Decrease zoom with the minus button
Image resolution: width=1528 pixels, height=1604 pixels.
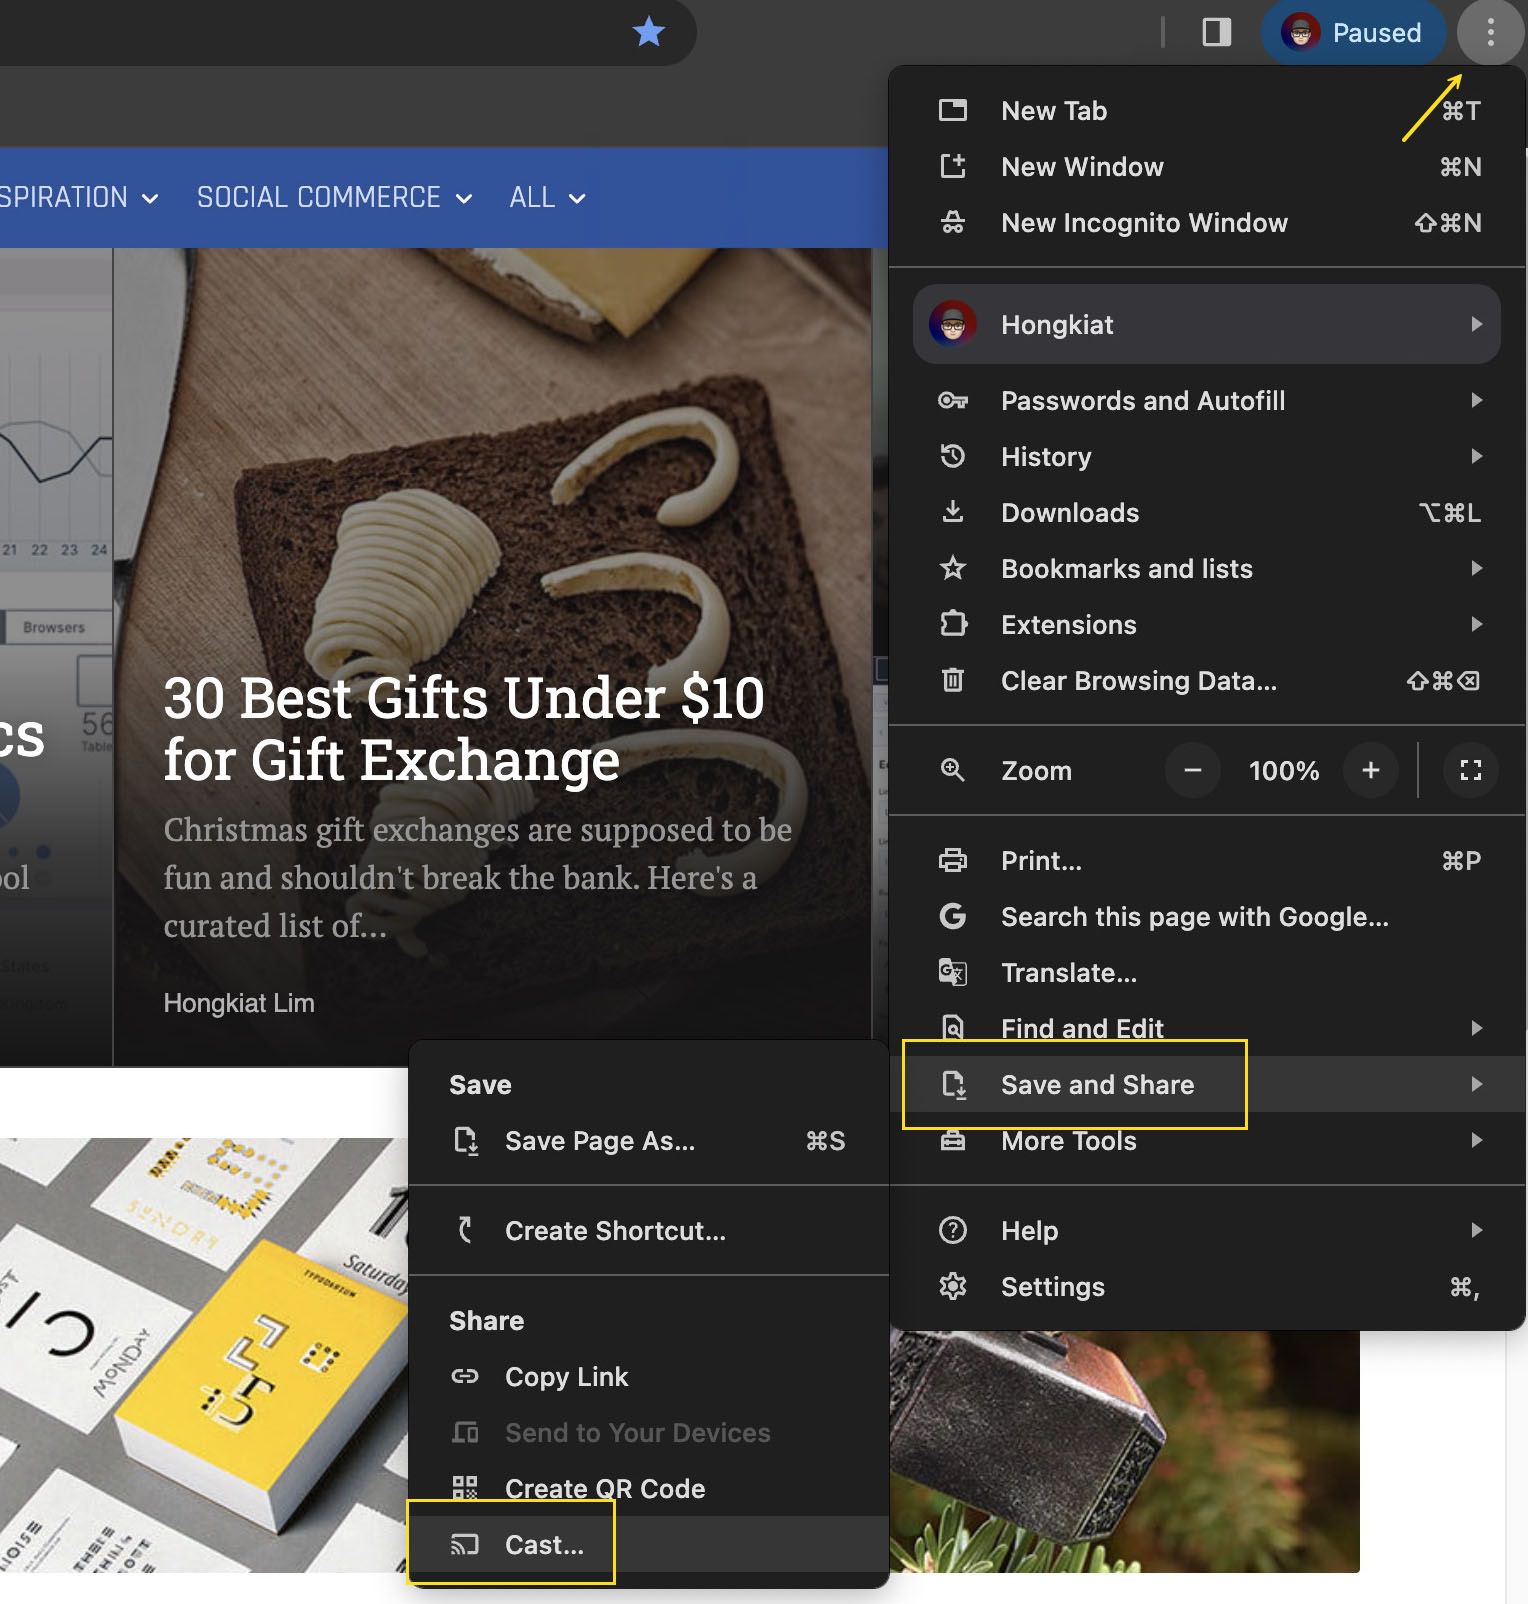click(x=1192, y=770)
